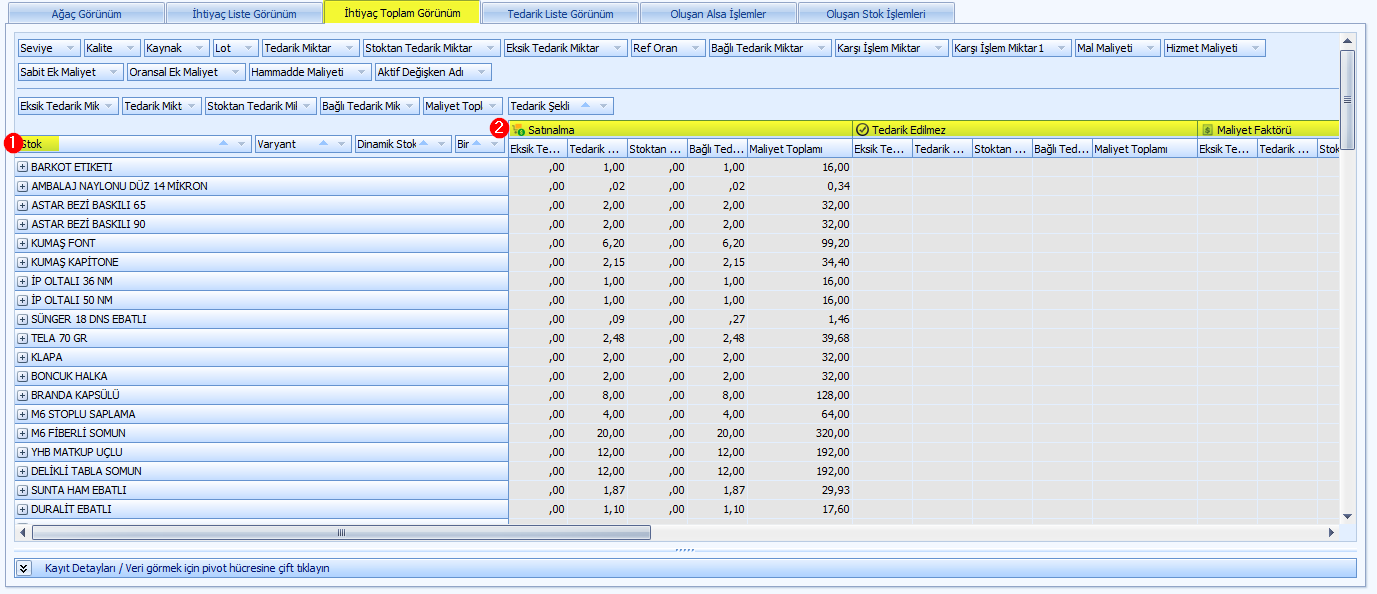Open the Tedarik Liste Görünüm tab
Screen dimensions: 1377x594
point(560,14)
